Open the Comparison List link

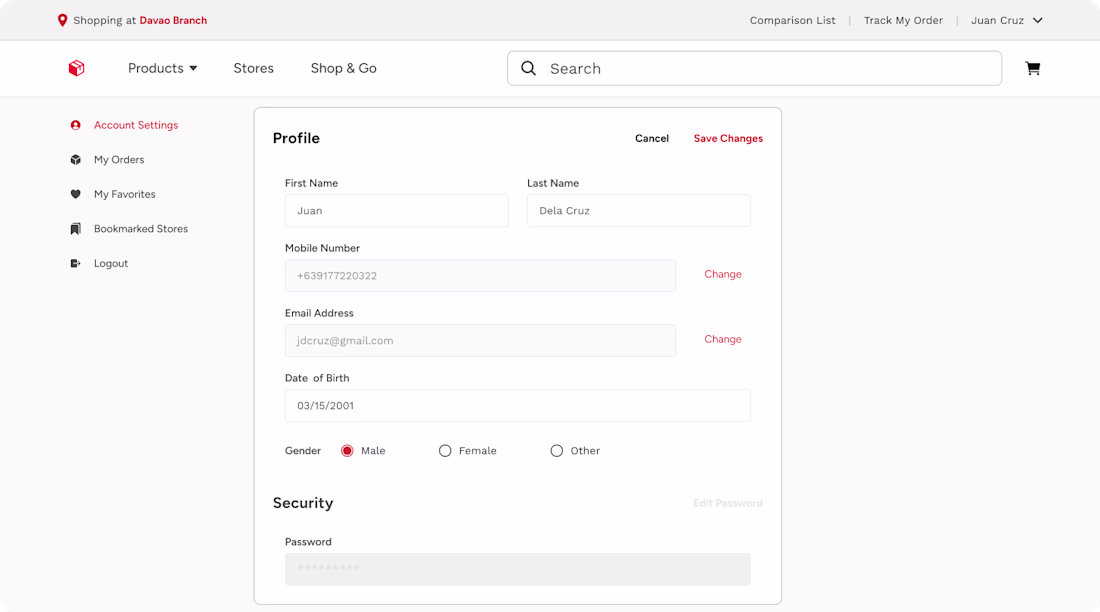793,20
